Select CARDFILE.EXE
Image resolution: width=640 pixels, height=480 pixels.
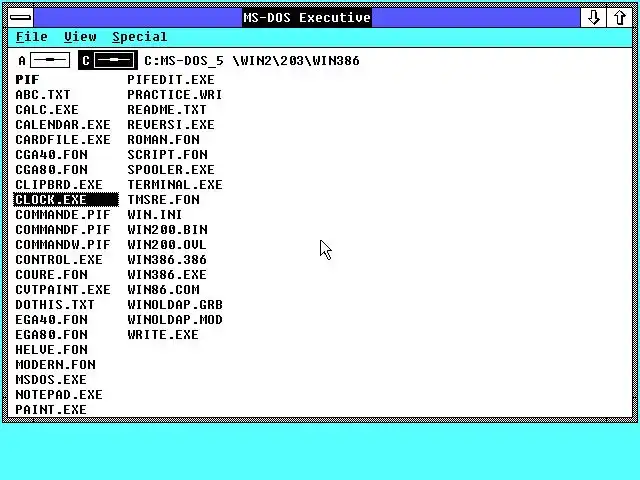pos(63,140)
